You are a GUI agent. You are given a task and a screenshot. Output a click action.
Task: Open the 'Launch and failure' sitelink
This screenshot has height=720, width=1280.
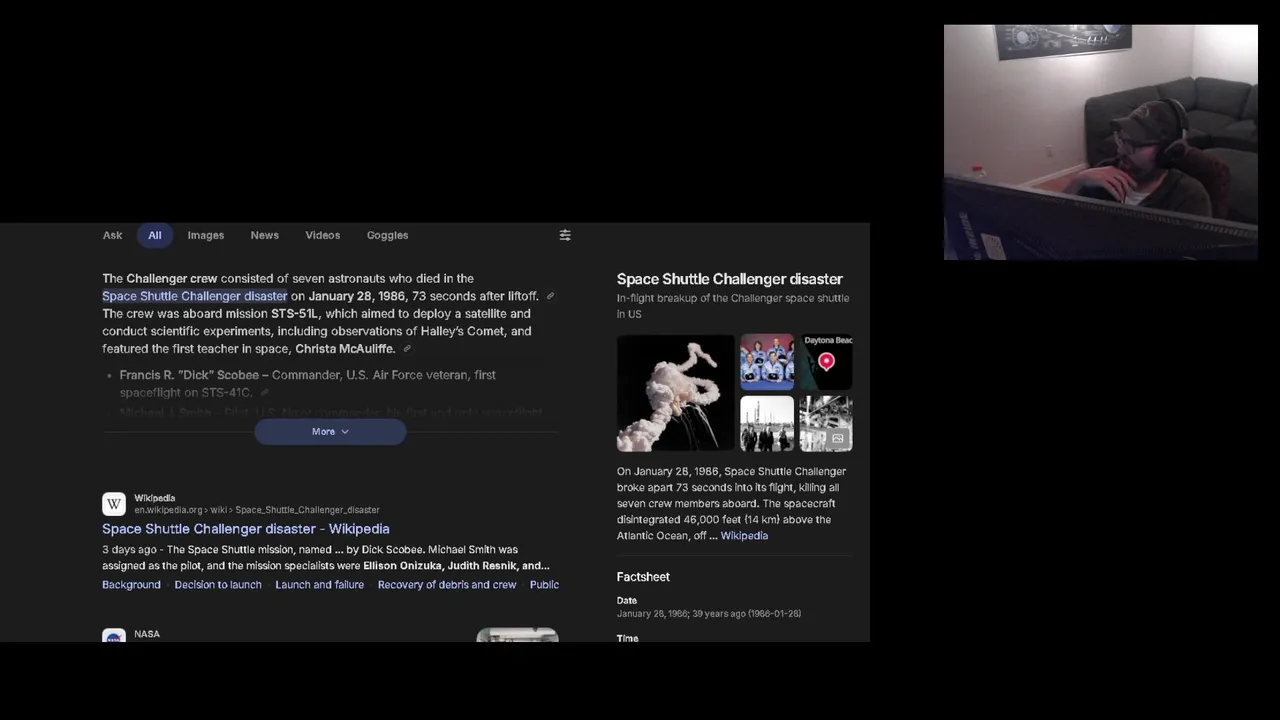320,585
